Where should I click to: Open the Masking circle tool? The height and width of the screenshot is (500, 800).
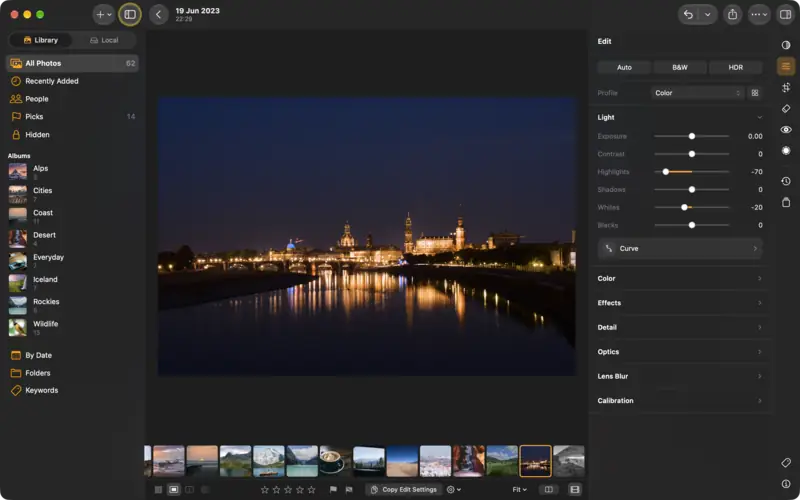pos(786,151)
